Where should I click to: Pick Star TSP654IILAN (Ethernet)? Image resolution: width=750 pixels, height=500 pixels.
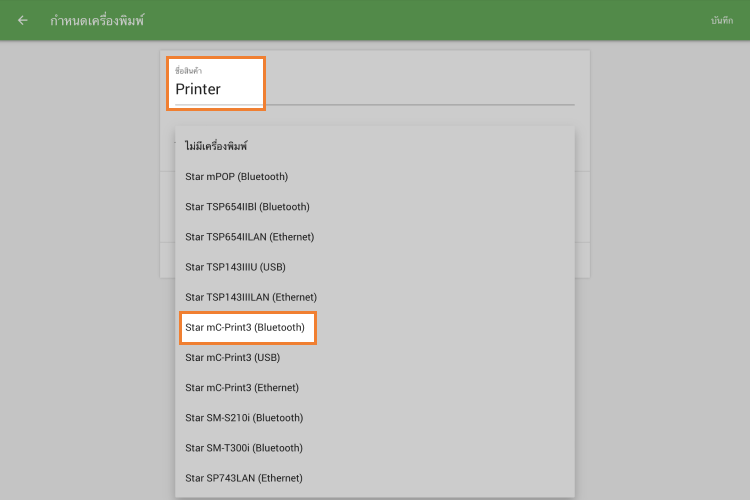tap(375, 237)
